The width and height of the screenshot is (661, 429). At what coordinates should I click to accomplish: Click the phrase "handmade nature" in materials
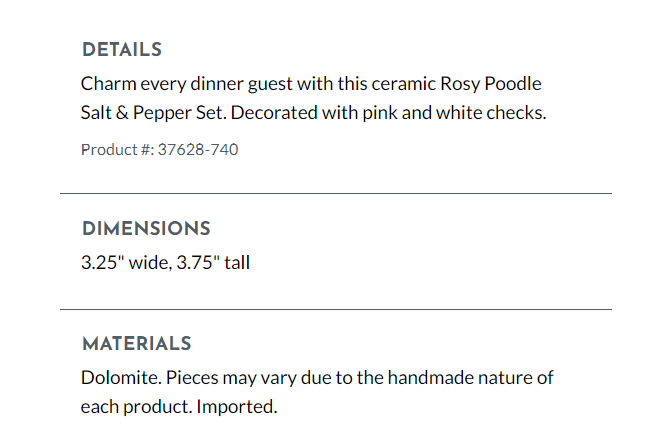coord(452,378)
